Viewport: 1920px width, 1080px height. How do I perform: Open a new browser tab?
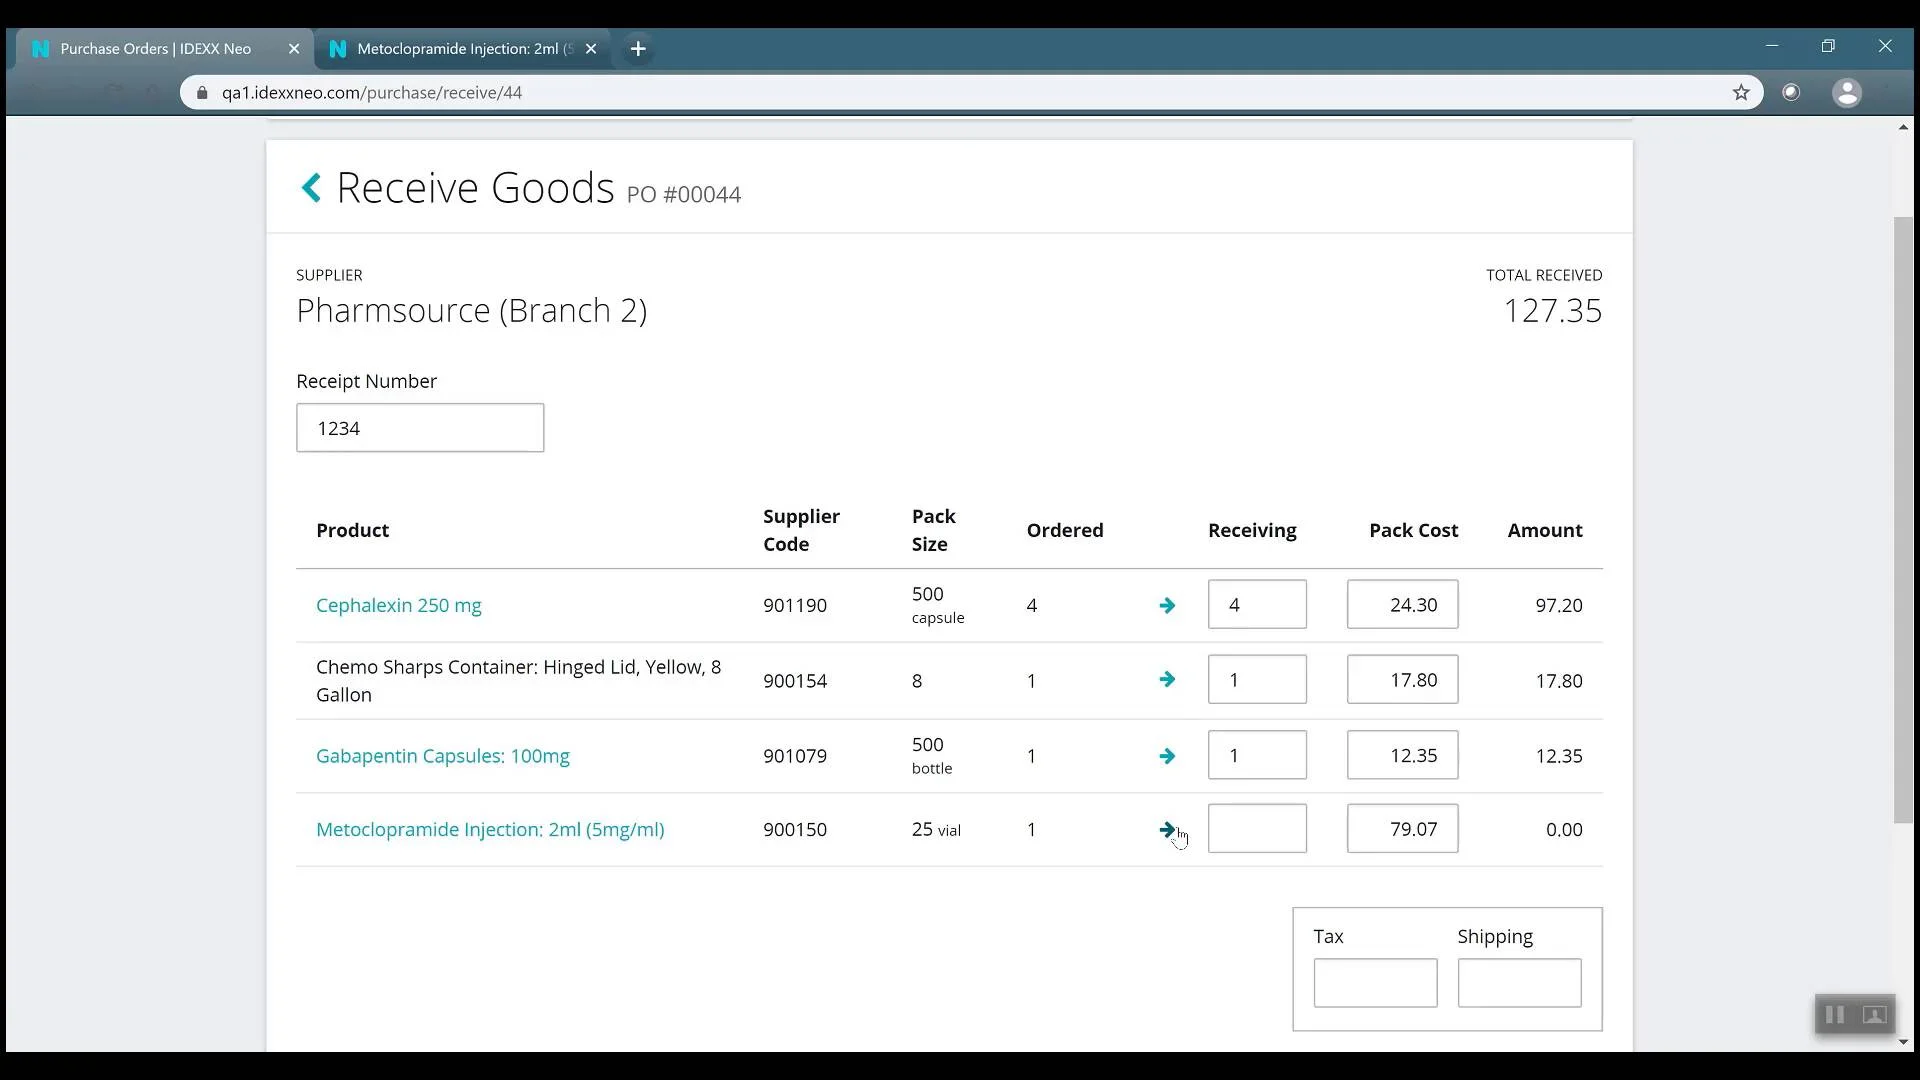coord(638,48)
